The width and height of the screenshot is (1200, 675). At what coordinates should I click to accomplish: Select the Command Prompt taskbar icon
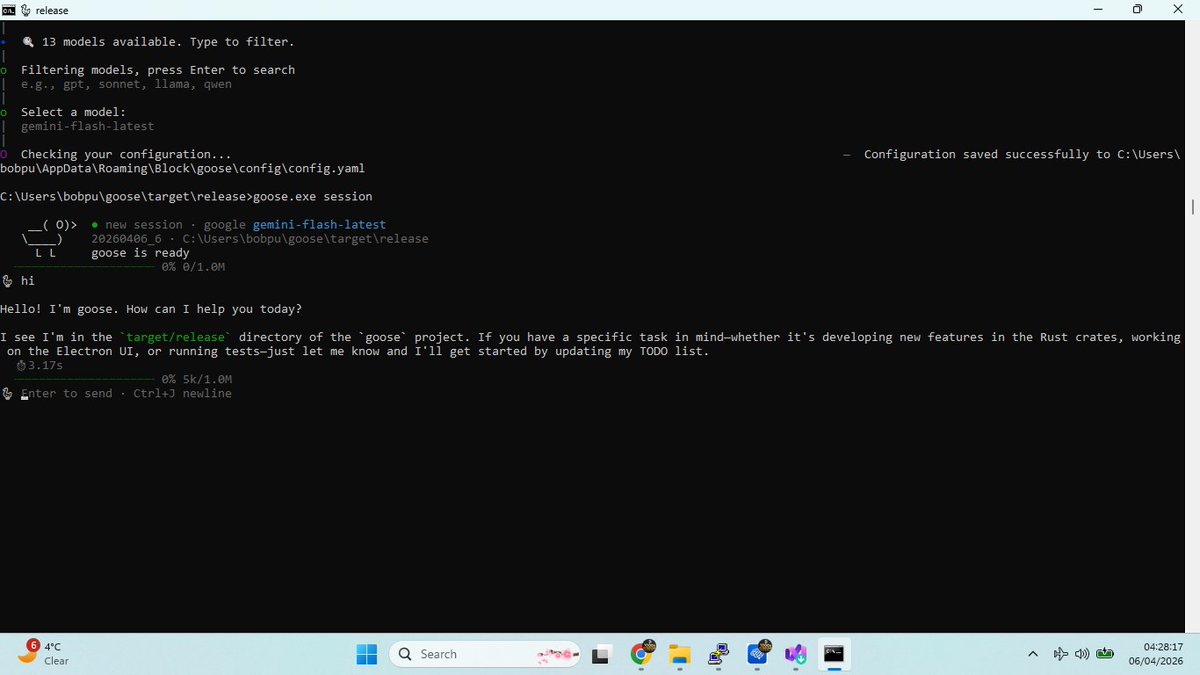tap(834, 654)
